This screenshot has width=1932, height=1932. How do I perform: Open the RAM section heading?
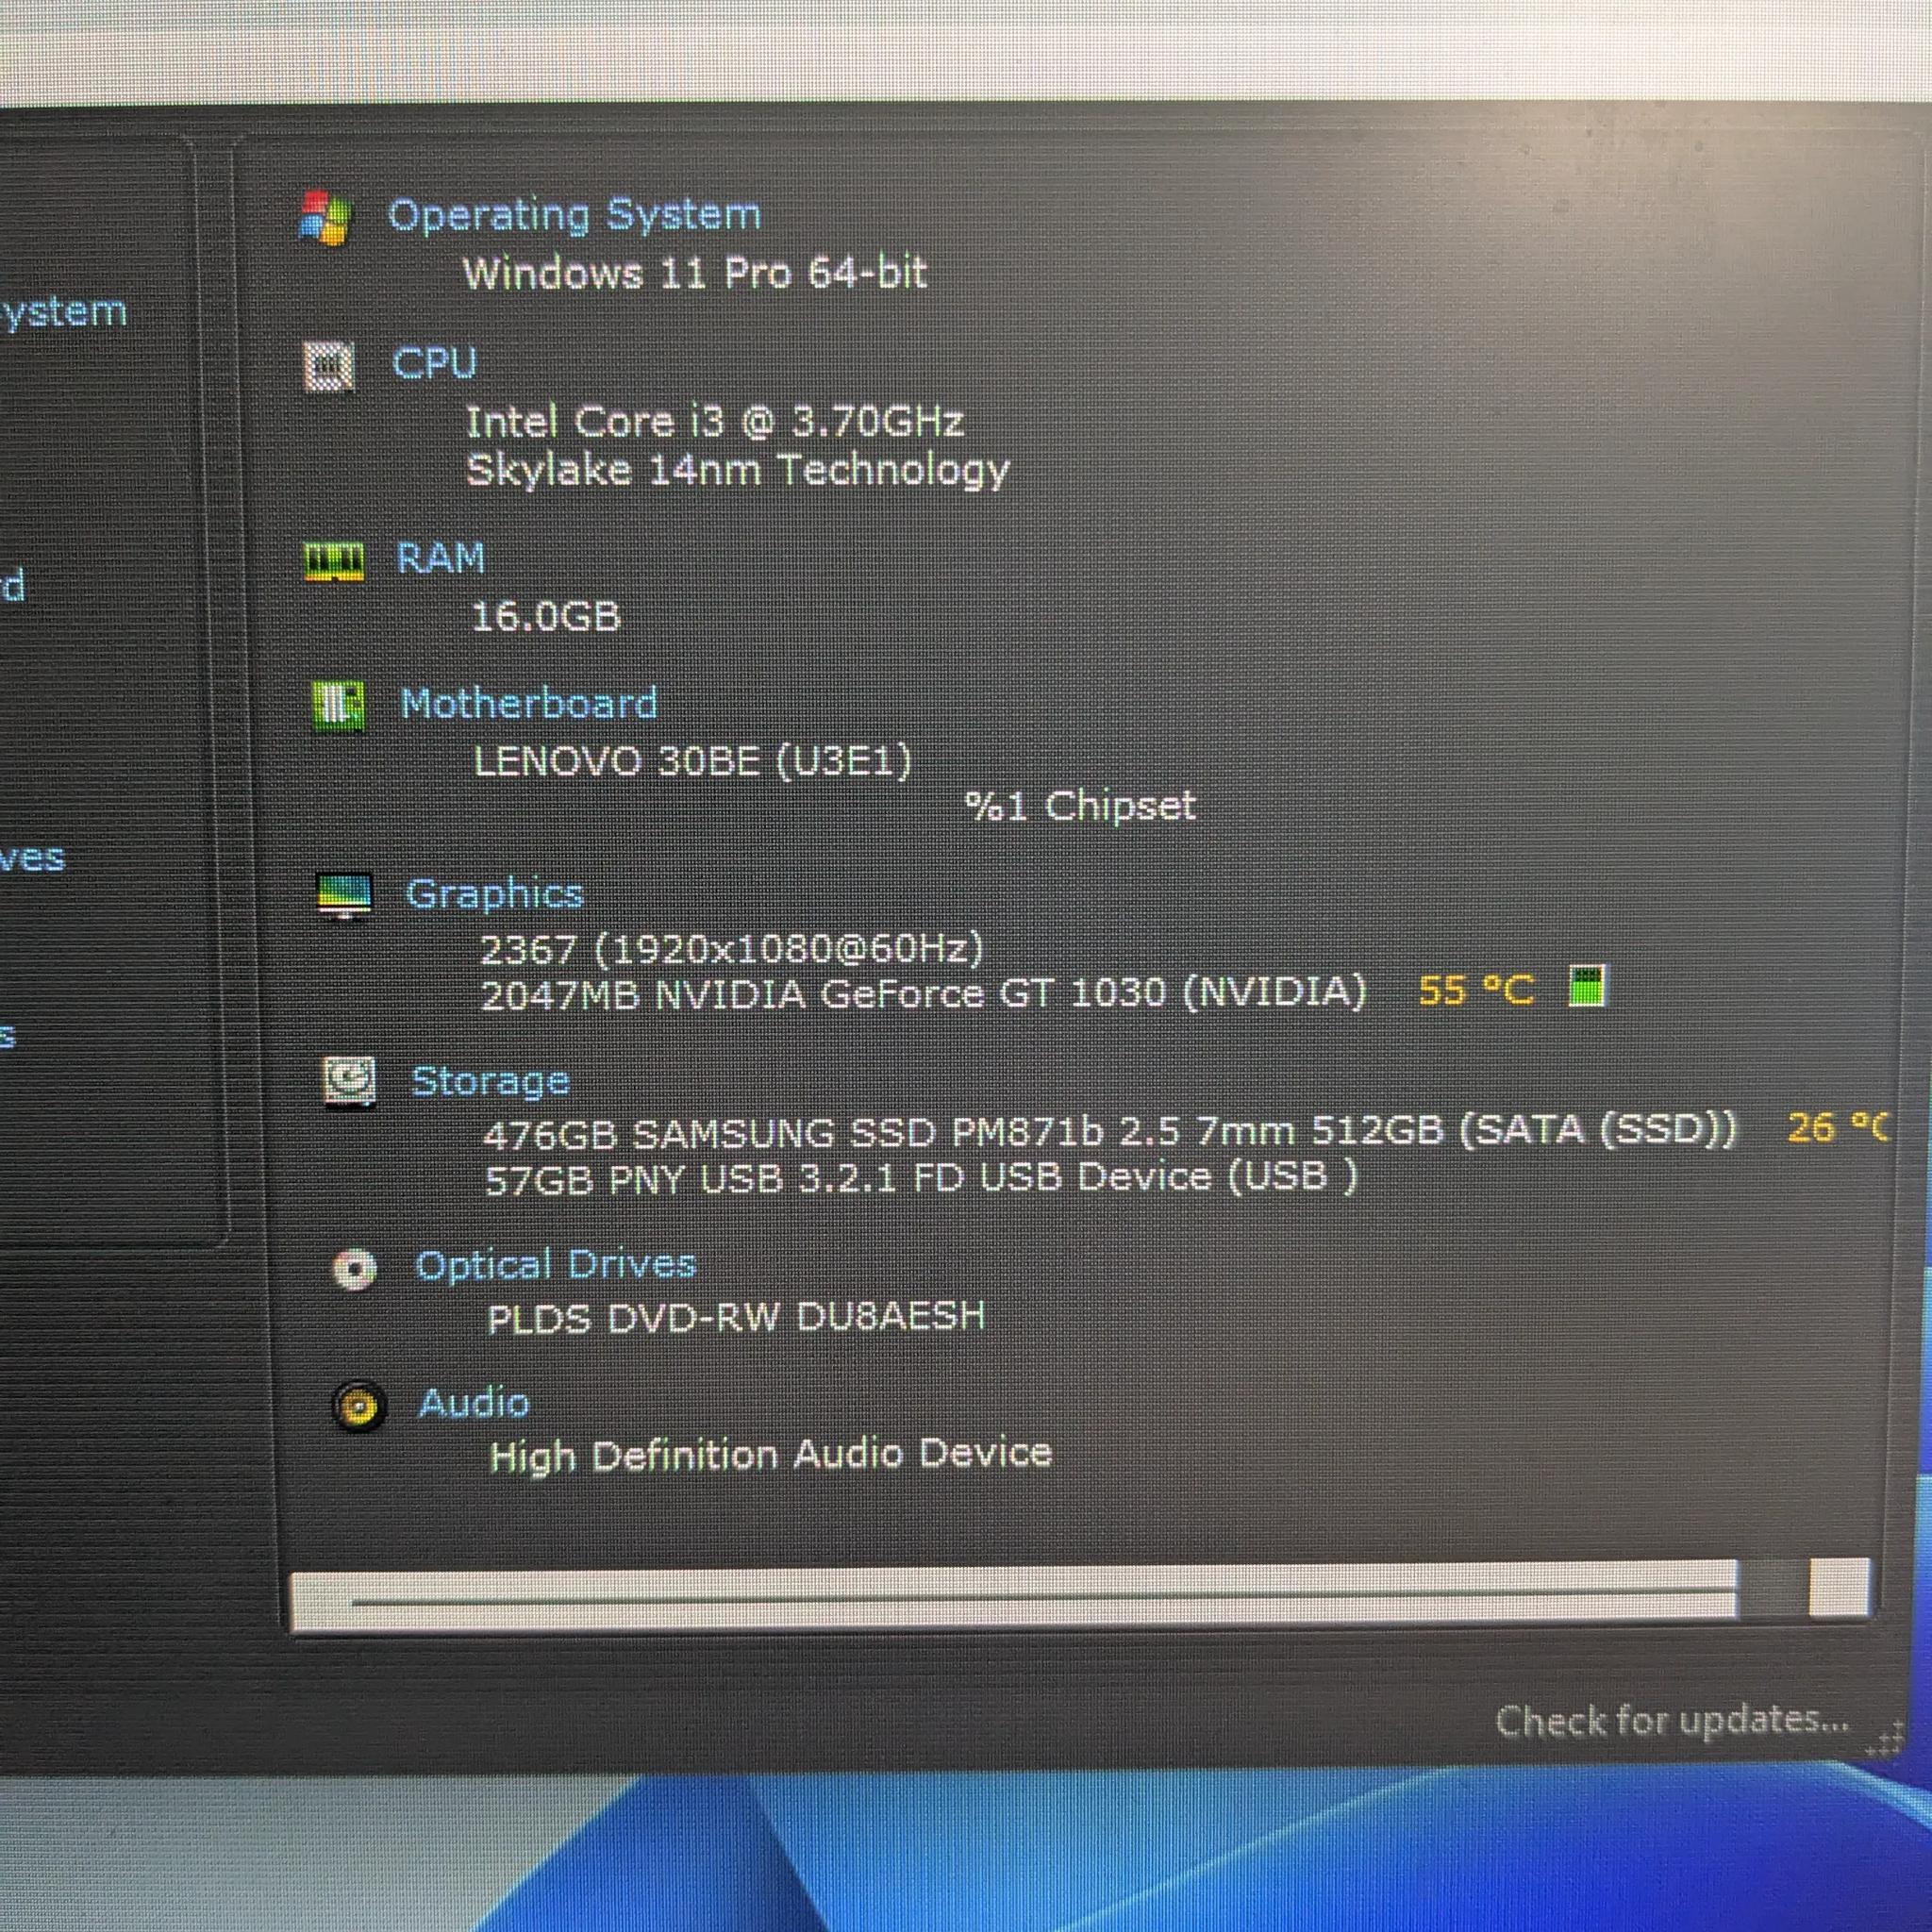pos(441,558)
